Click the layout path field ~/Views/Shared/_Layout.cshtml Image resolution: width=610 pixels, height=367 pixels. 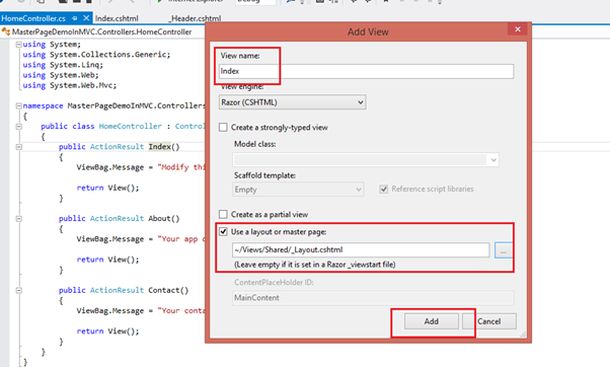[x=361, y=250]
